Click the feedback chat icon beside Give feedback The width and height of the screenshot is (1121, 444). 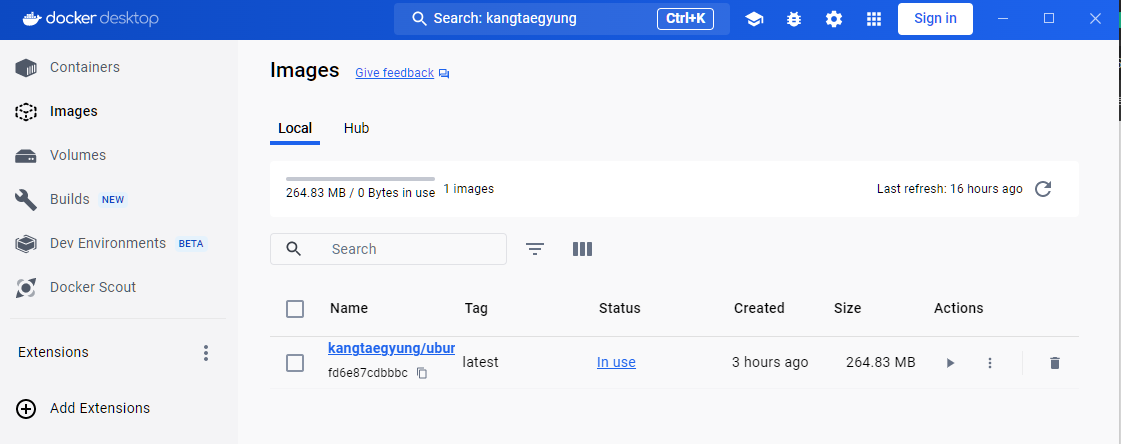tap(444, 74)
